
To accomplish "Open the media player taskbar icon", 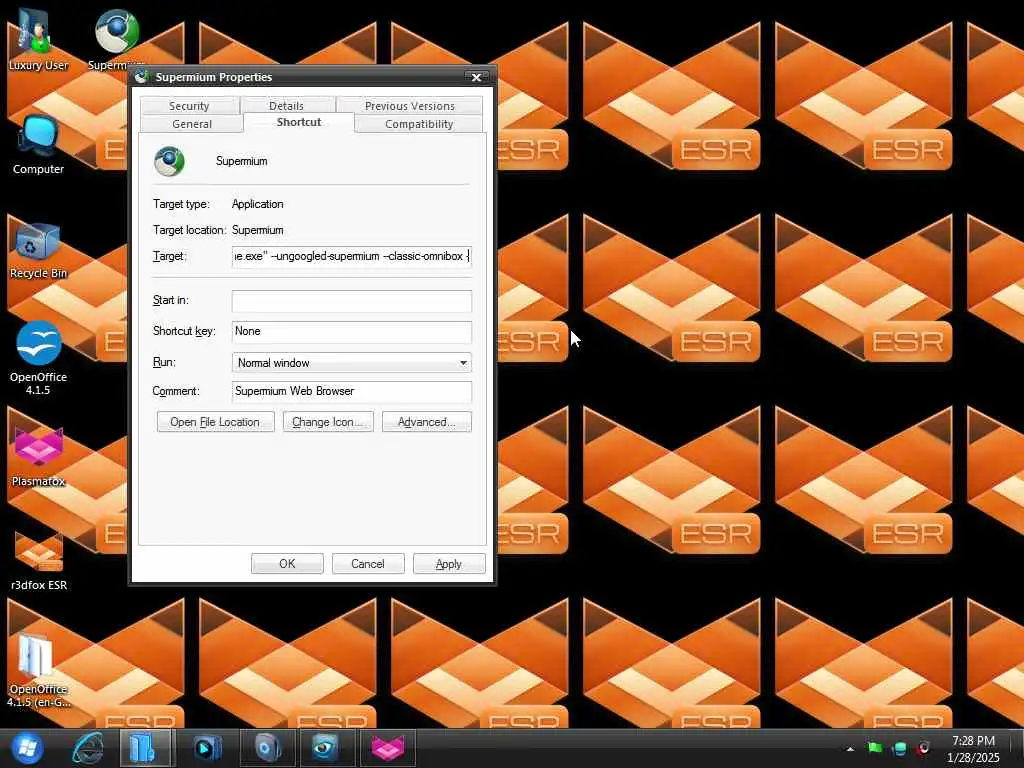I will click(208, 748).
